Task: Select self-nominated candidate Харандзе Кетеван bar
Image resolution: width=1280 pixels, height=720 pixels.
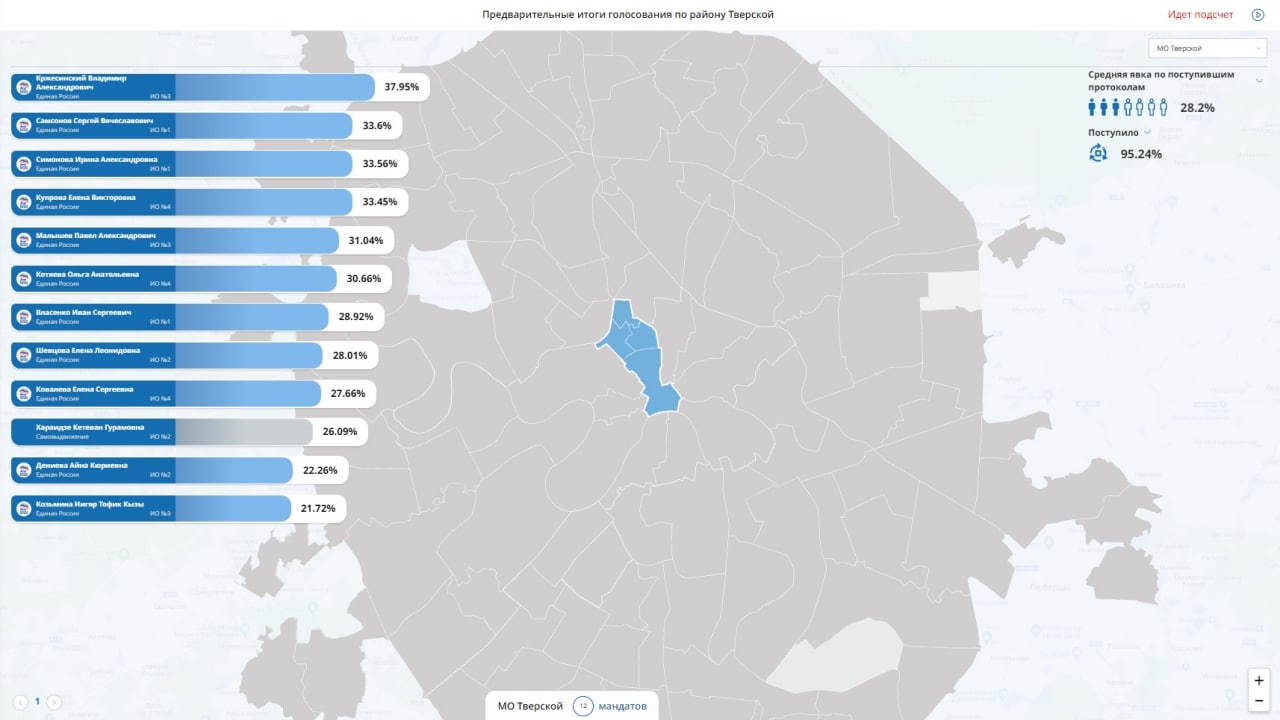Action: point(189,432)
